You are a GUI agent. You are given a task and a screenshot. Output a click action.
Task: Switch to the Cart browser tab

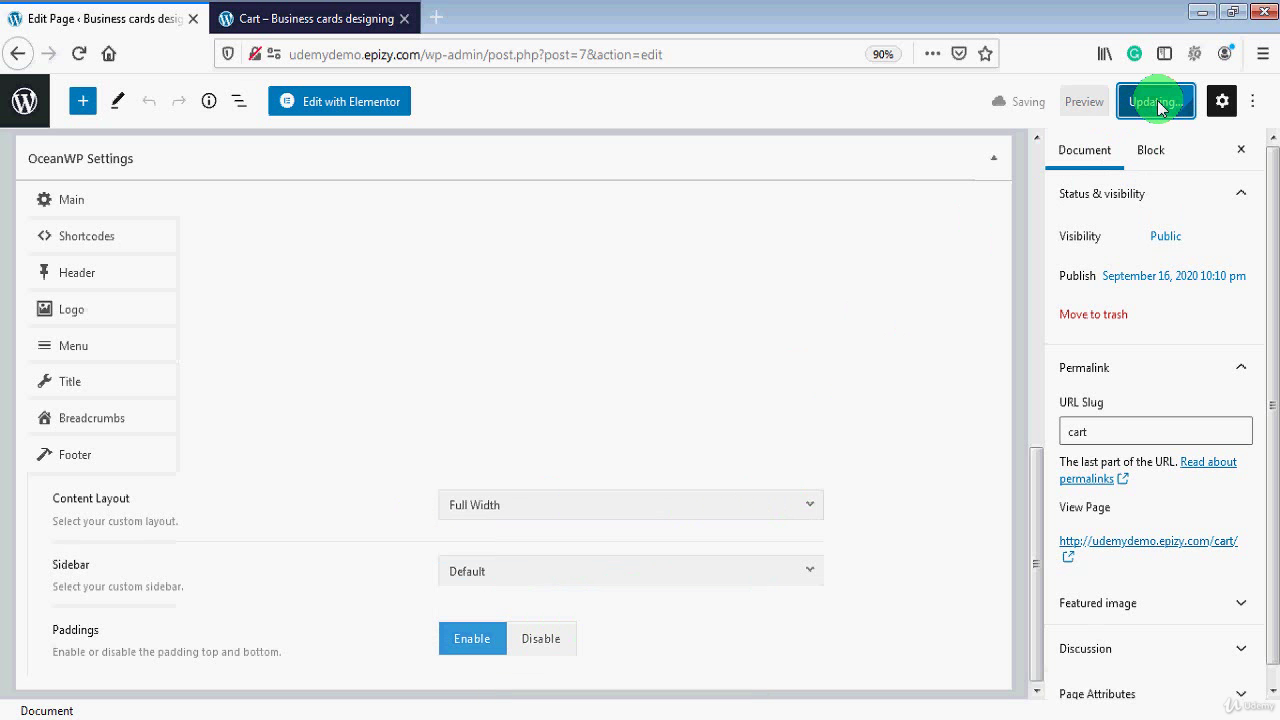click(314, 19)
